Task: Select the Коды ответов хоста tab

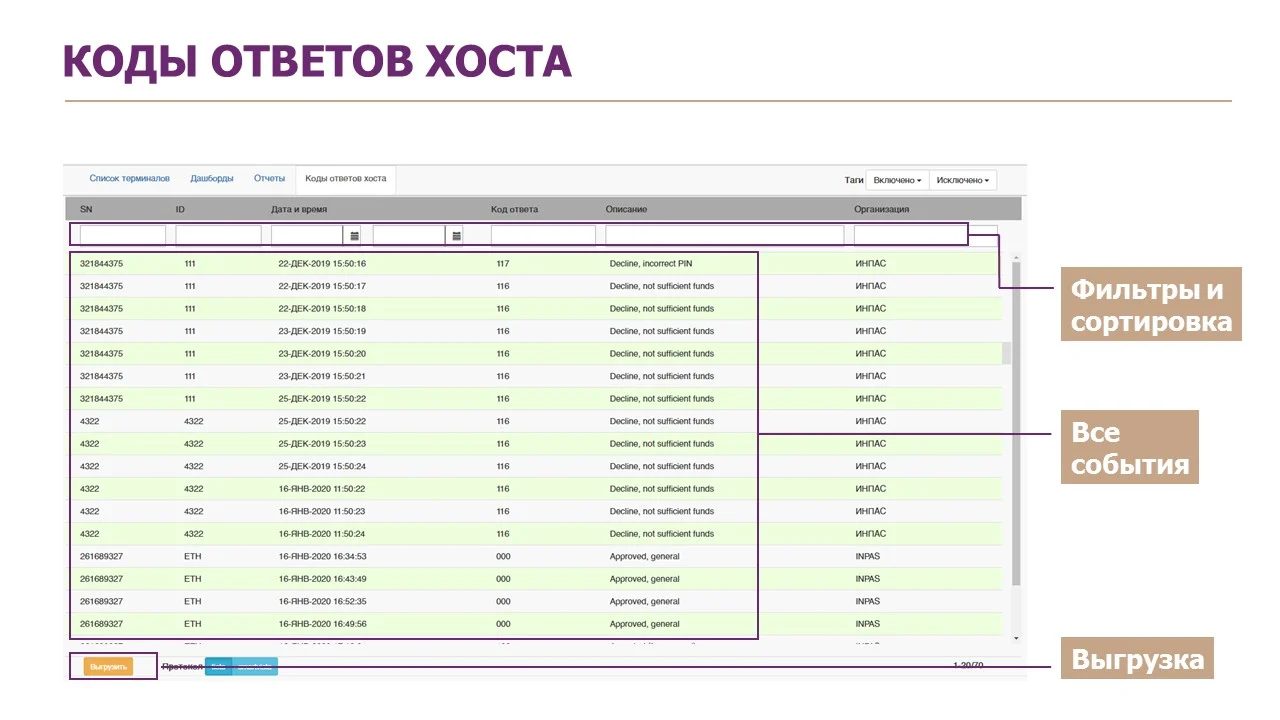Action: (346, 179)
